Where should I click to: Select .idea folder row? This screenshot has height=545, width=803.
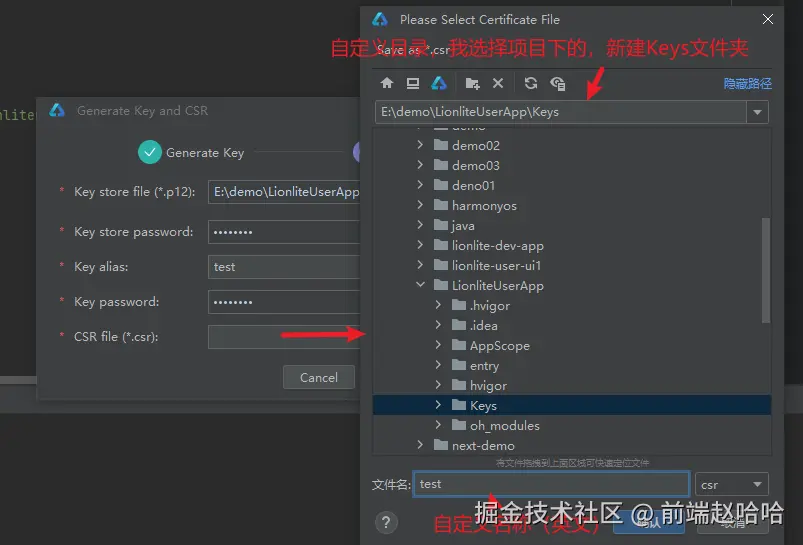(572, 325)
